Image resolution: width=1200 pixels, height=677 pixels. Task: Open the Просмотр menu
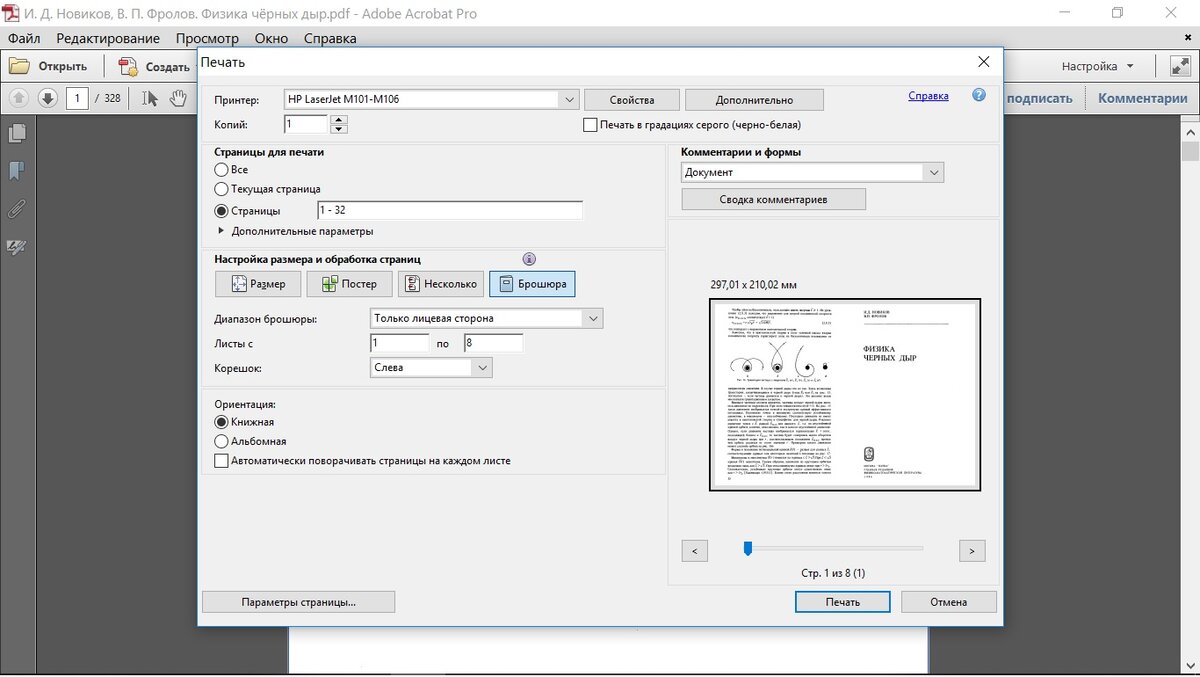tap(207, 38)
